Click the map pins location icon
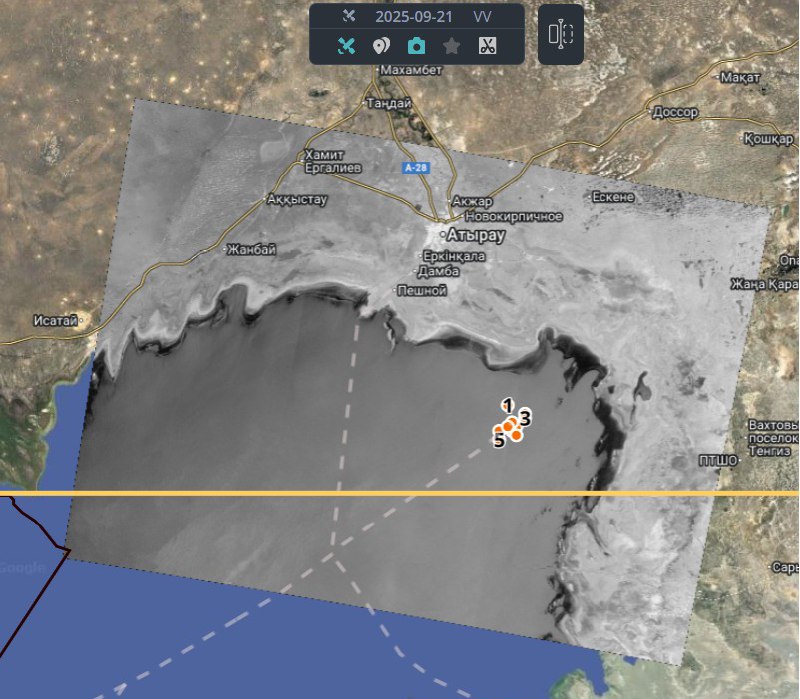The width and height of the screenshot is (800, 699). click(381, 46)
